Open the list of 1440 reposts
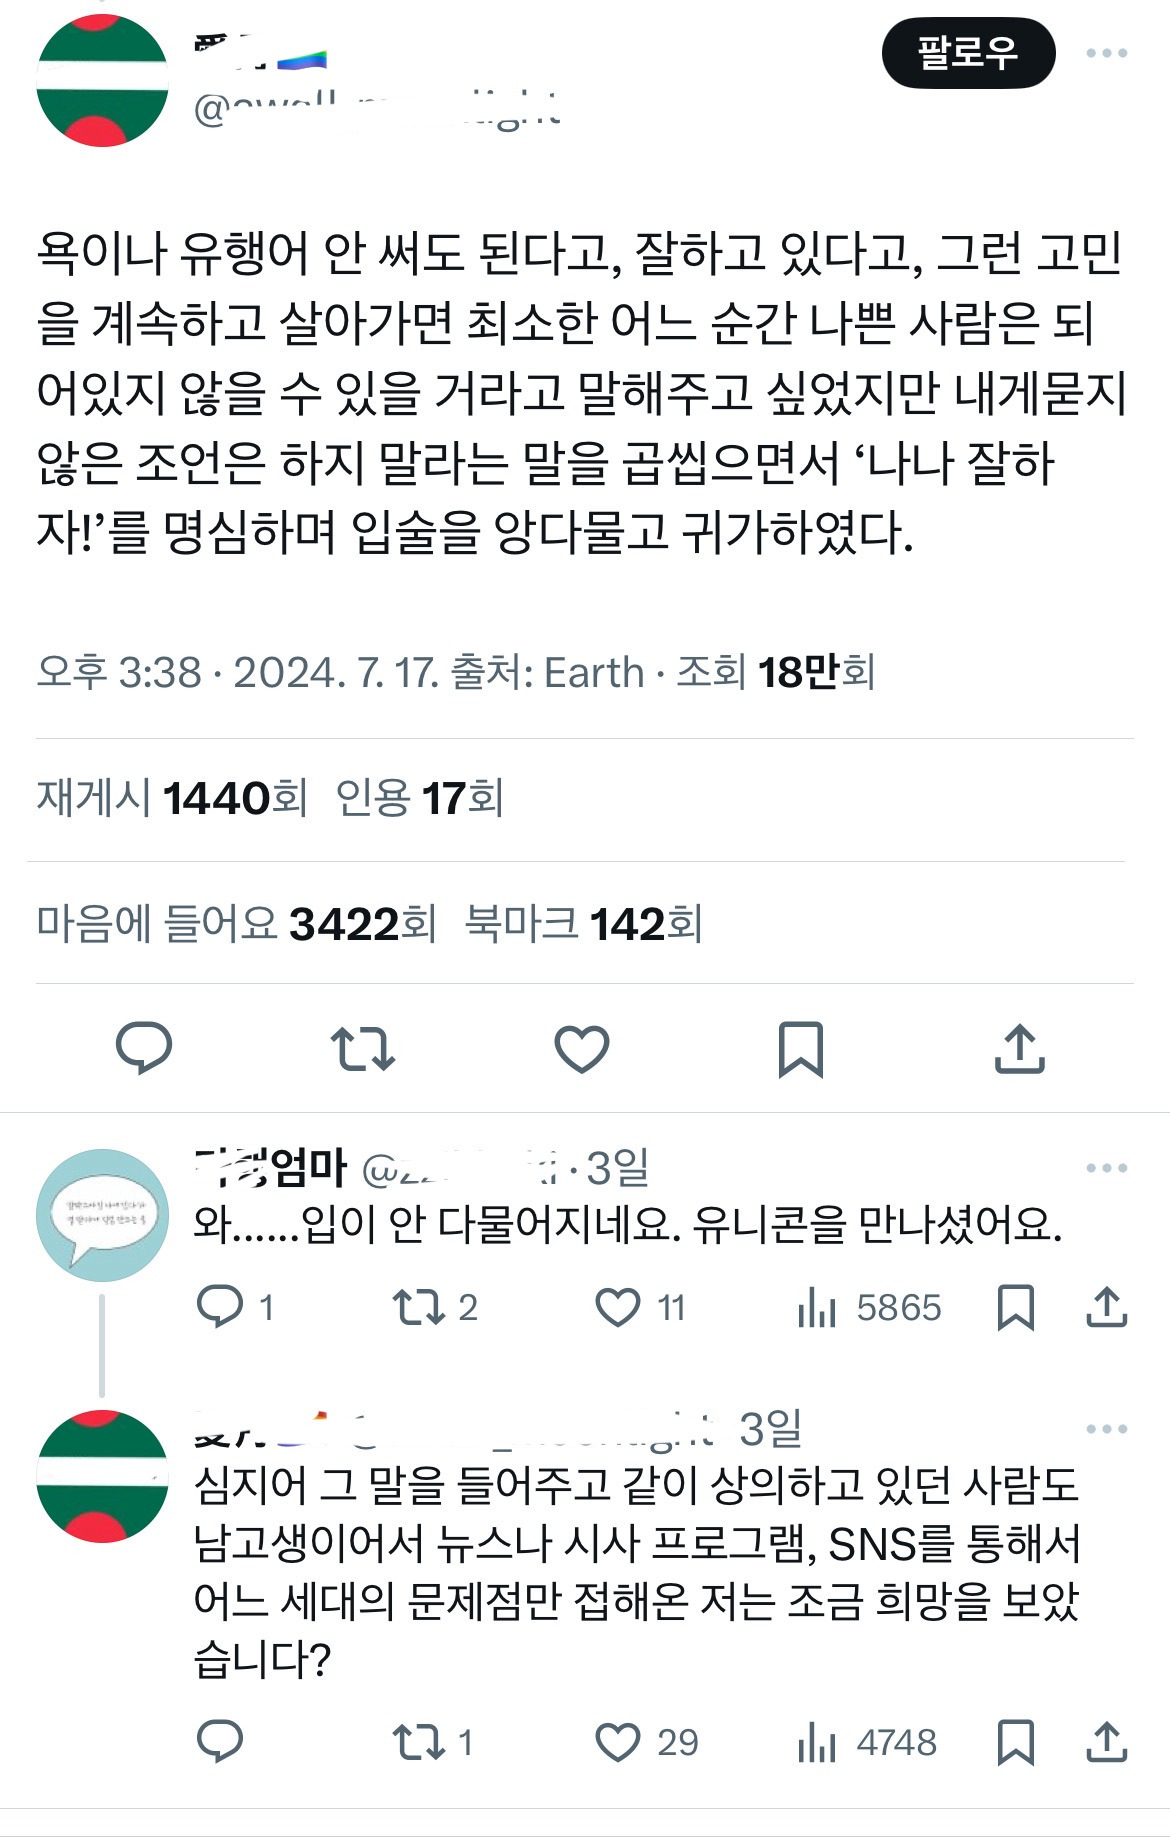1170x1837 pixels. point(161,796)
